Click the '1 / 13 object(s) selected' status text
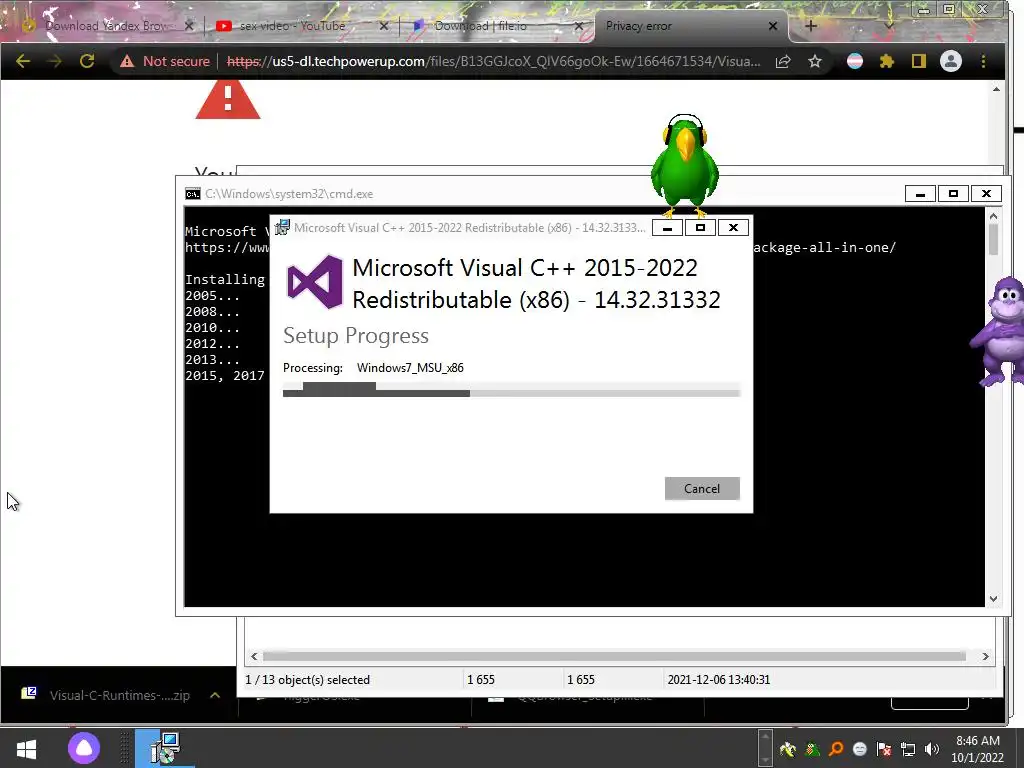 (x=308, y=680)
